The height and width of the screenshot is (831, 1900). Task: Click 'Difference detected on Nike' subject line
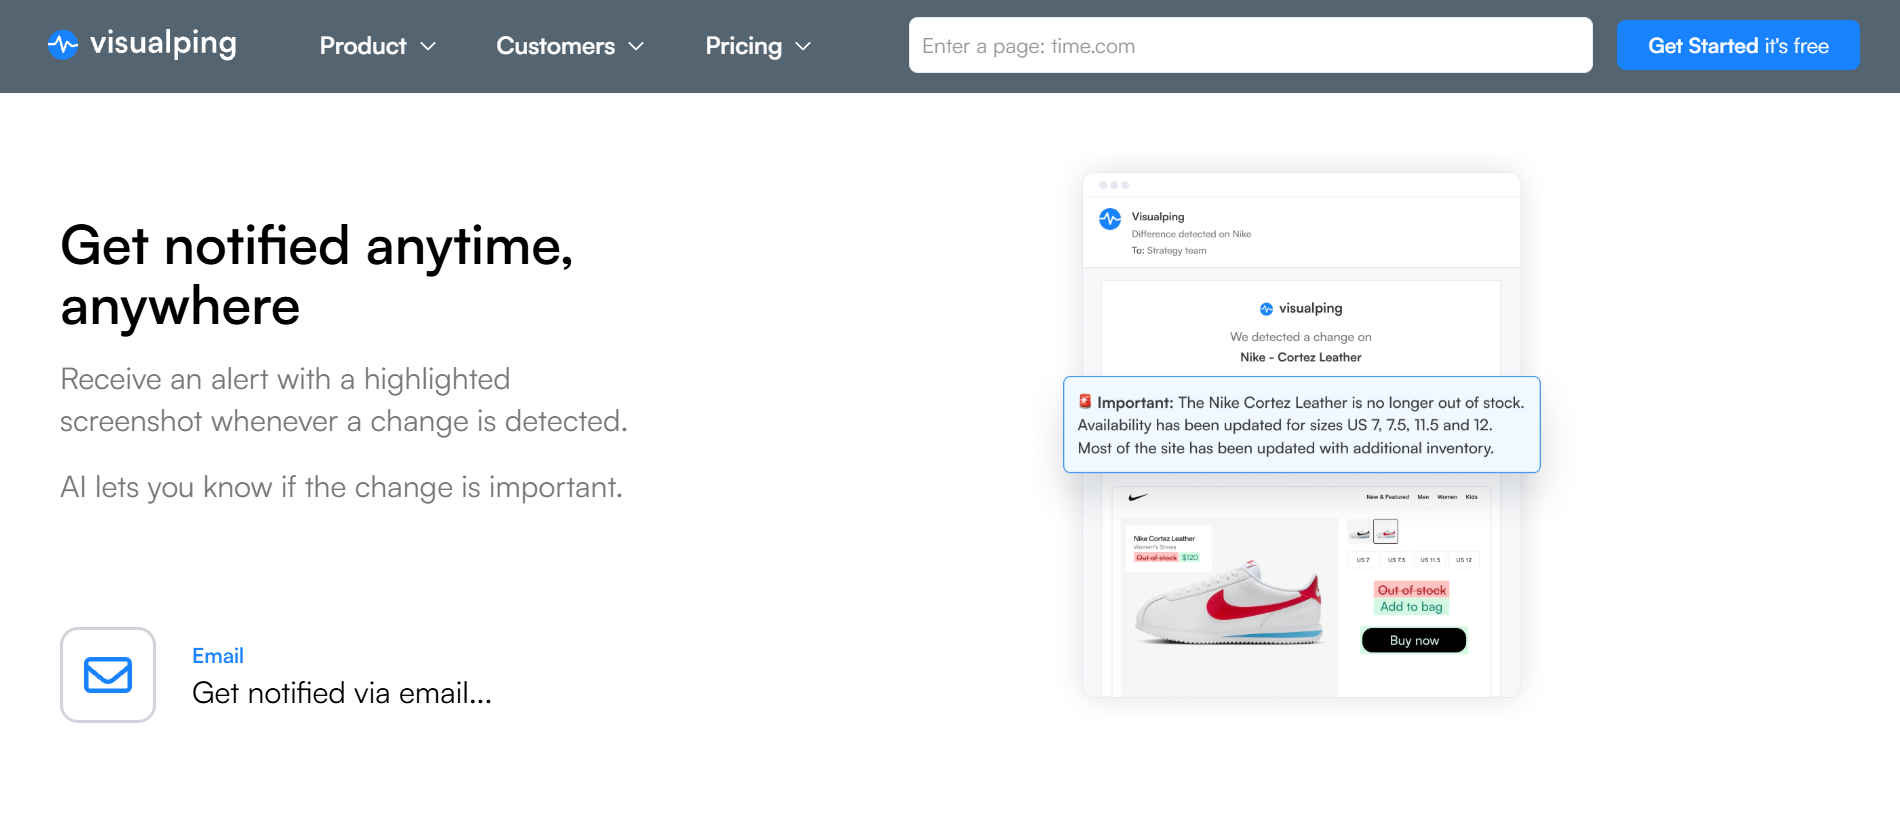click(1191, 234)
